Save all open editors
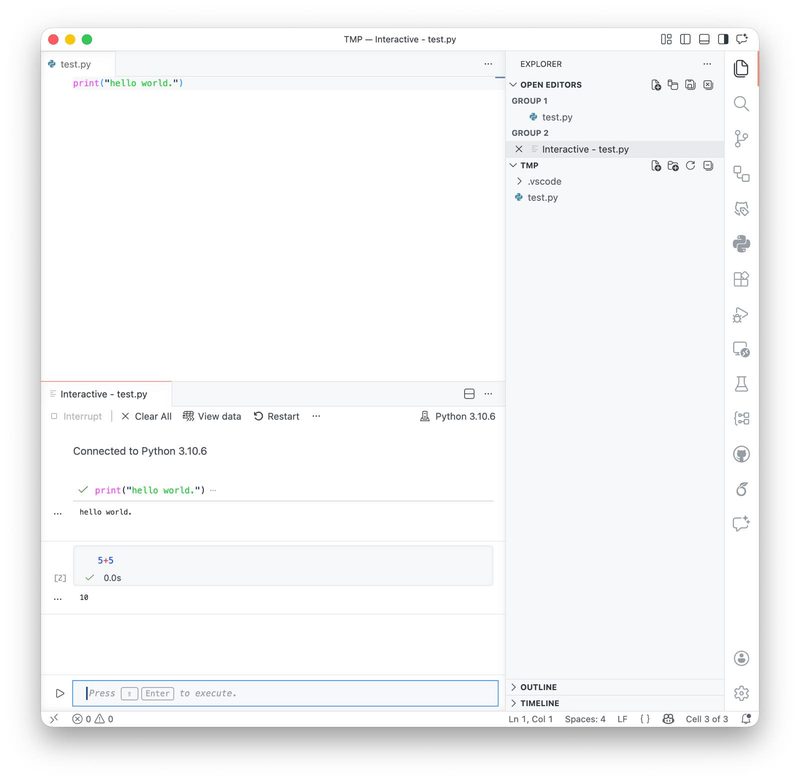The image size is (800, 781). [x=690, y=85]
